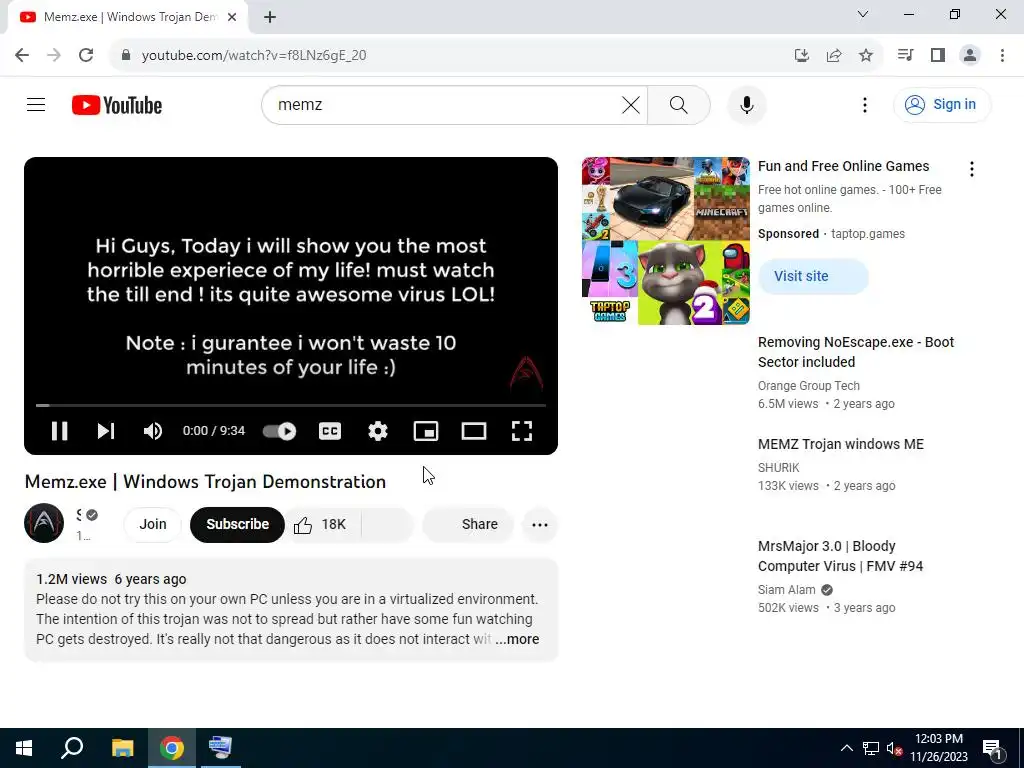The width and height of the screenshot is (1024, 768).
Task: Go back in browser history
Action: click(x=22, y=55)
